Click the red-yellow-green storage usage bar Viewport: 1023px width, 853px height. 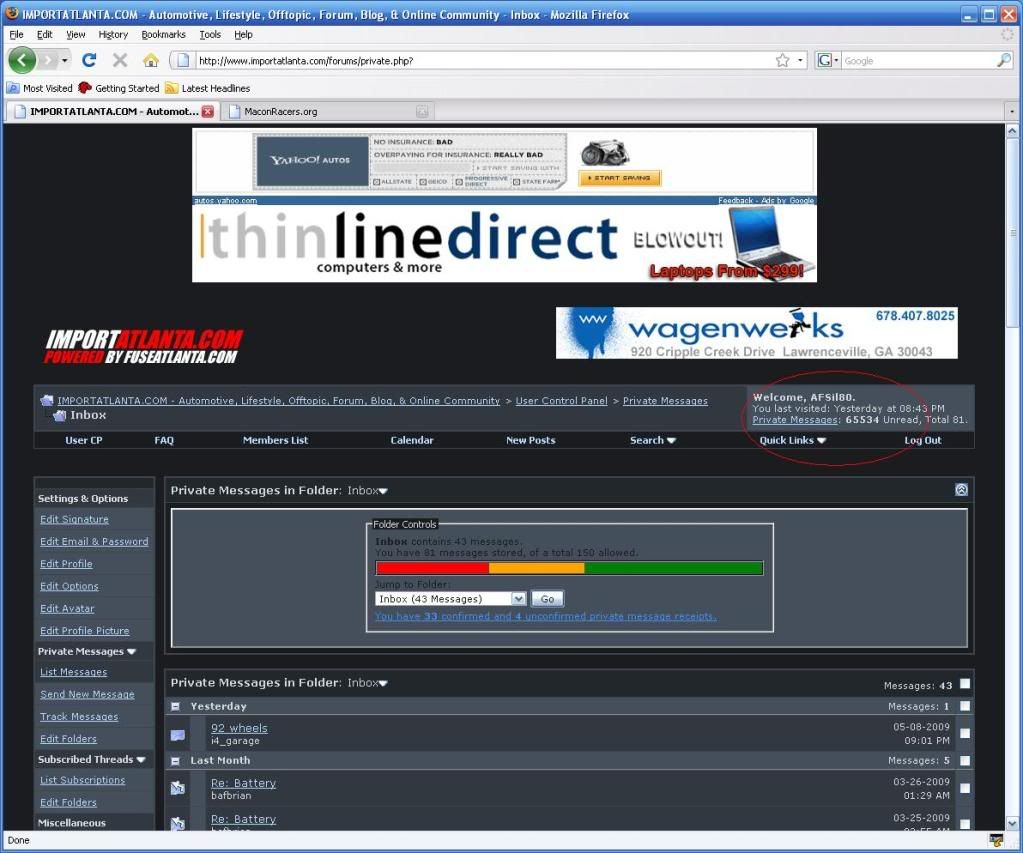click(x=569, y=568)
